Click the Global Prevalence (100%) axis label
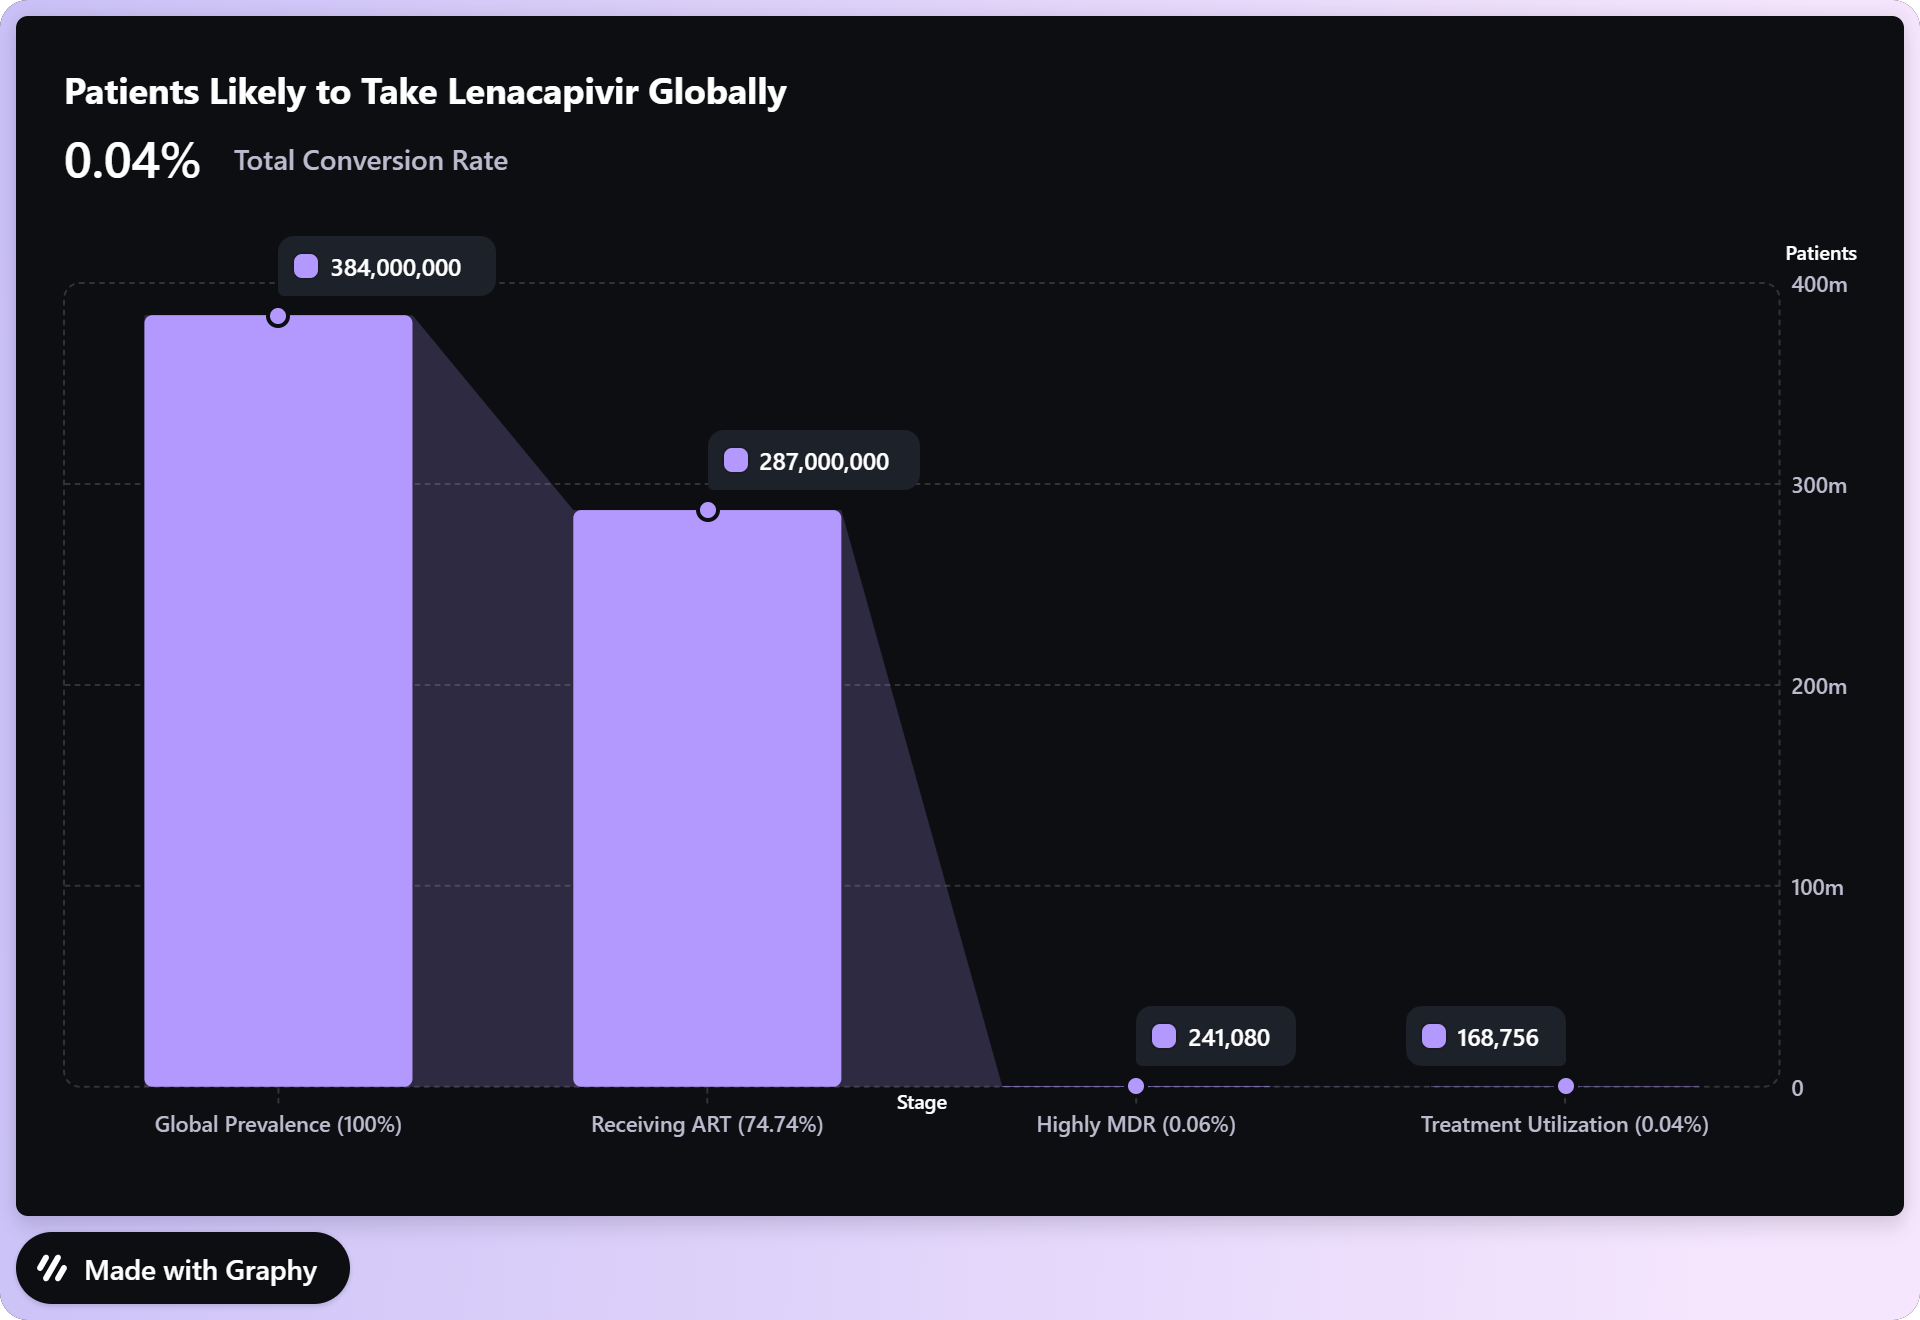 [278, 1124]
